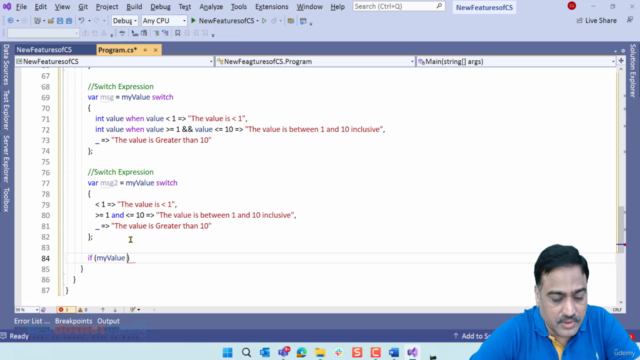Image resolution: width=640 pixels, height=360 pixels.
Task: Open the user account badge
Action: (x=571, y=6)
